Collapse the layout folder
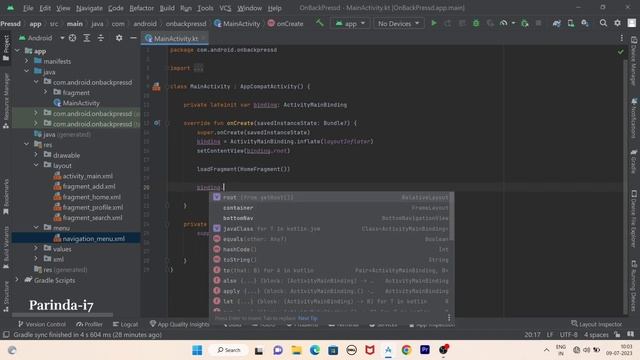This screenshot has width=640, height=360. click(x=36, y=165)
